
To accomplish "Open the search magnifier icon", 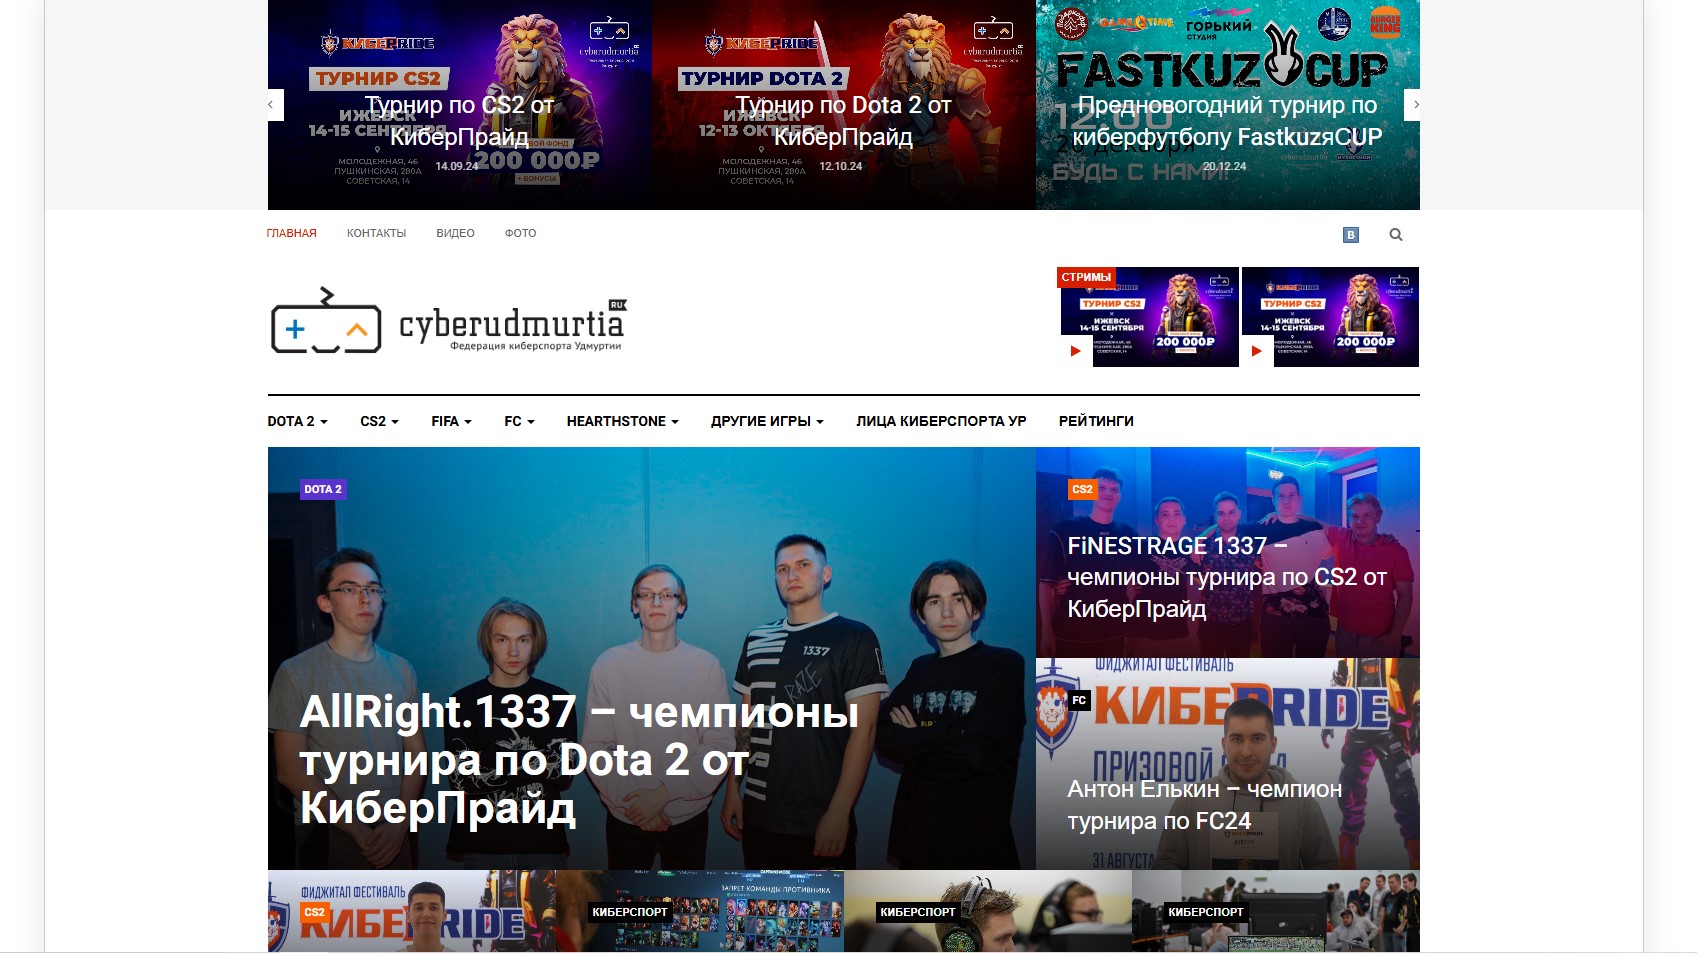I will tap(1396, 235).
